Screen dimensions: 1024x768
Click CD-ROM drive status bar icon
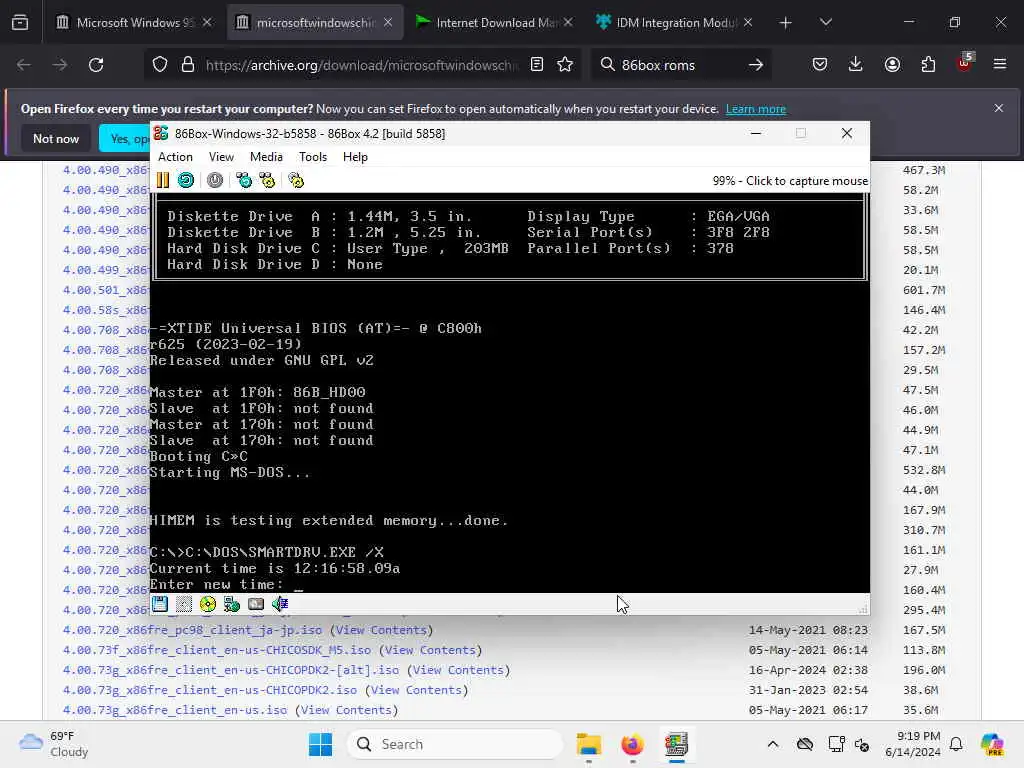click(208, 604)
